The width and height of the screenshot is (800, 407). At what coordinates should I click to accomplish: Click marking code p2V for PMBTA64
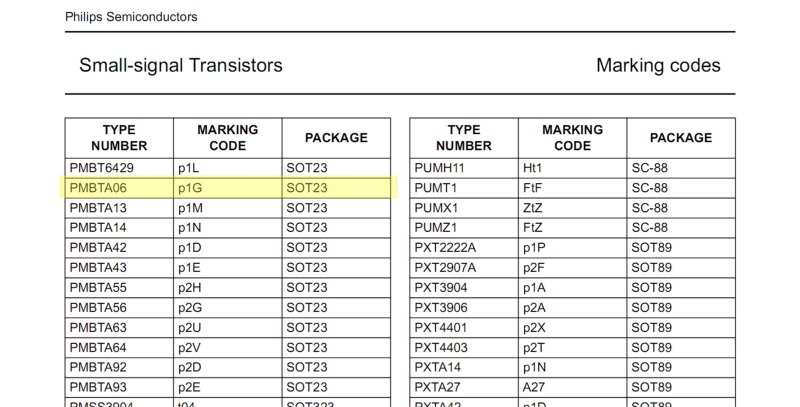click(189, 346)
